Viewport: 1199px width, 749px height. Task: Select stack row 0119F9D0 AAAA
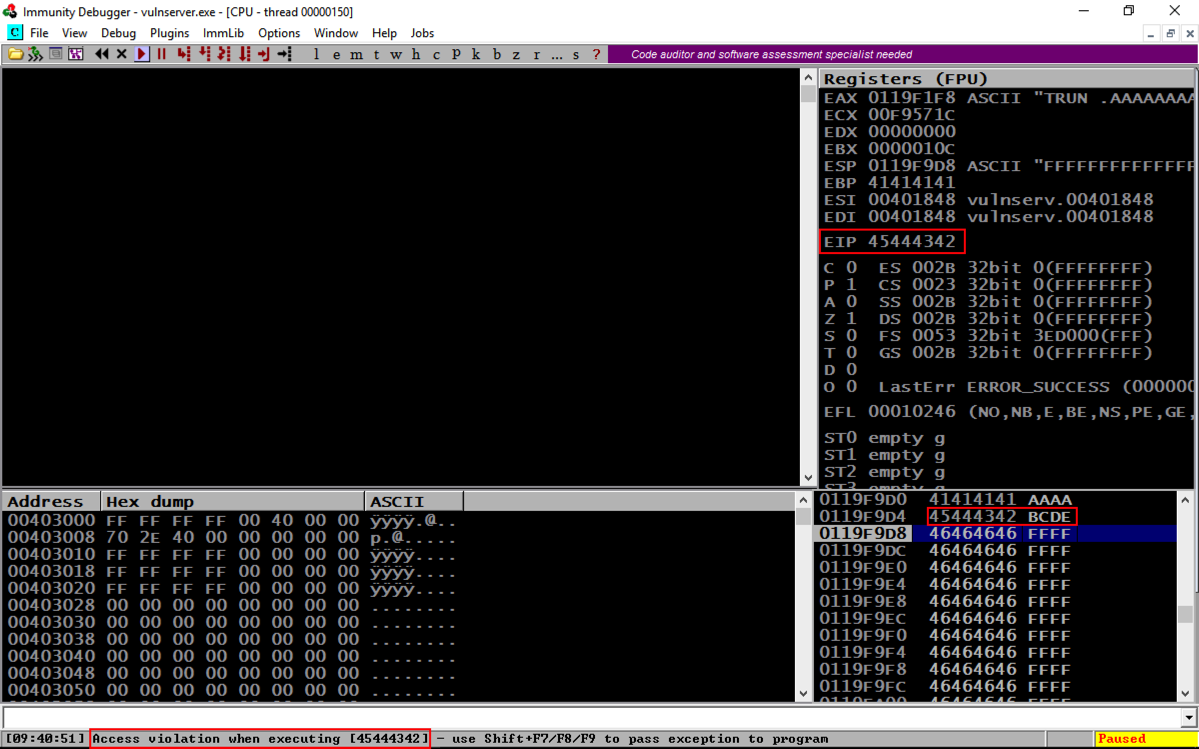996,500
